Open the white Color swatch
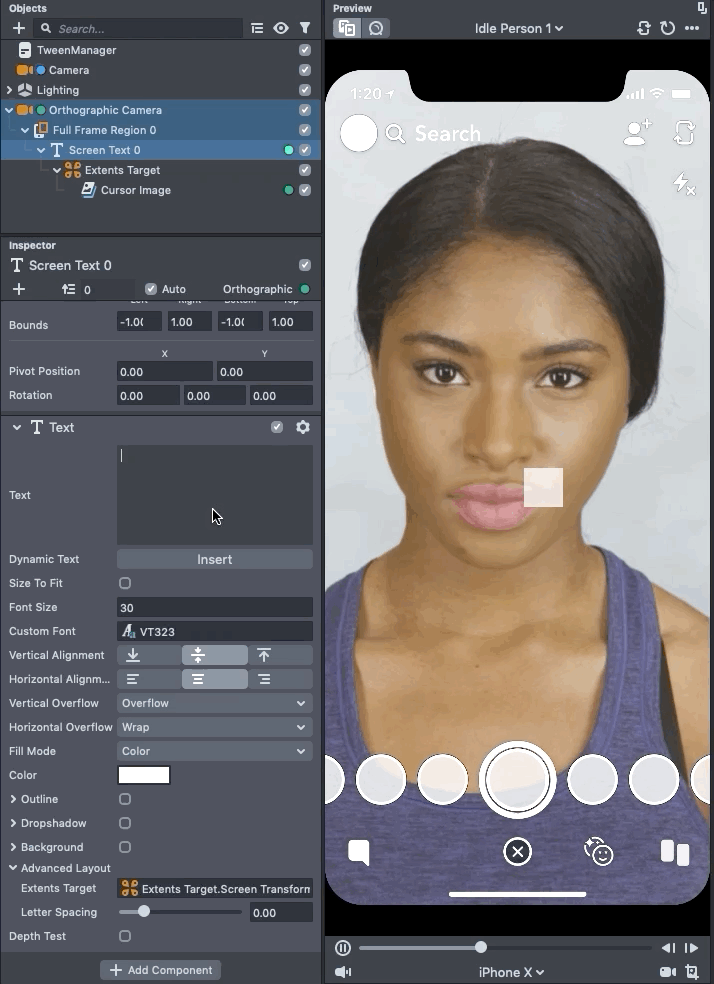 tap(144, 775)
